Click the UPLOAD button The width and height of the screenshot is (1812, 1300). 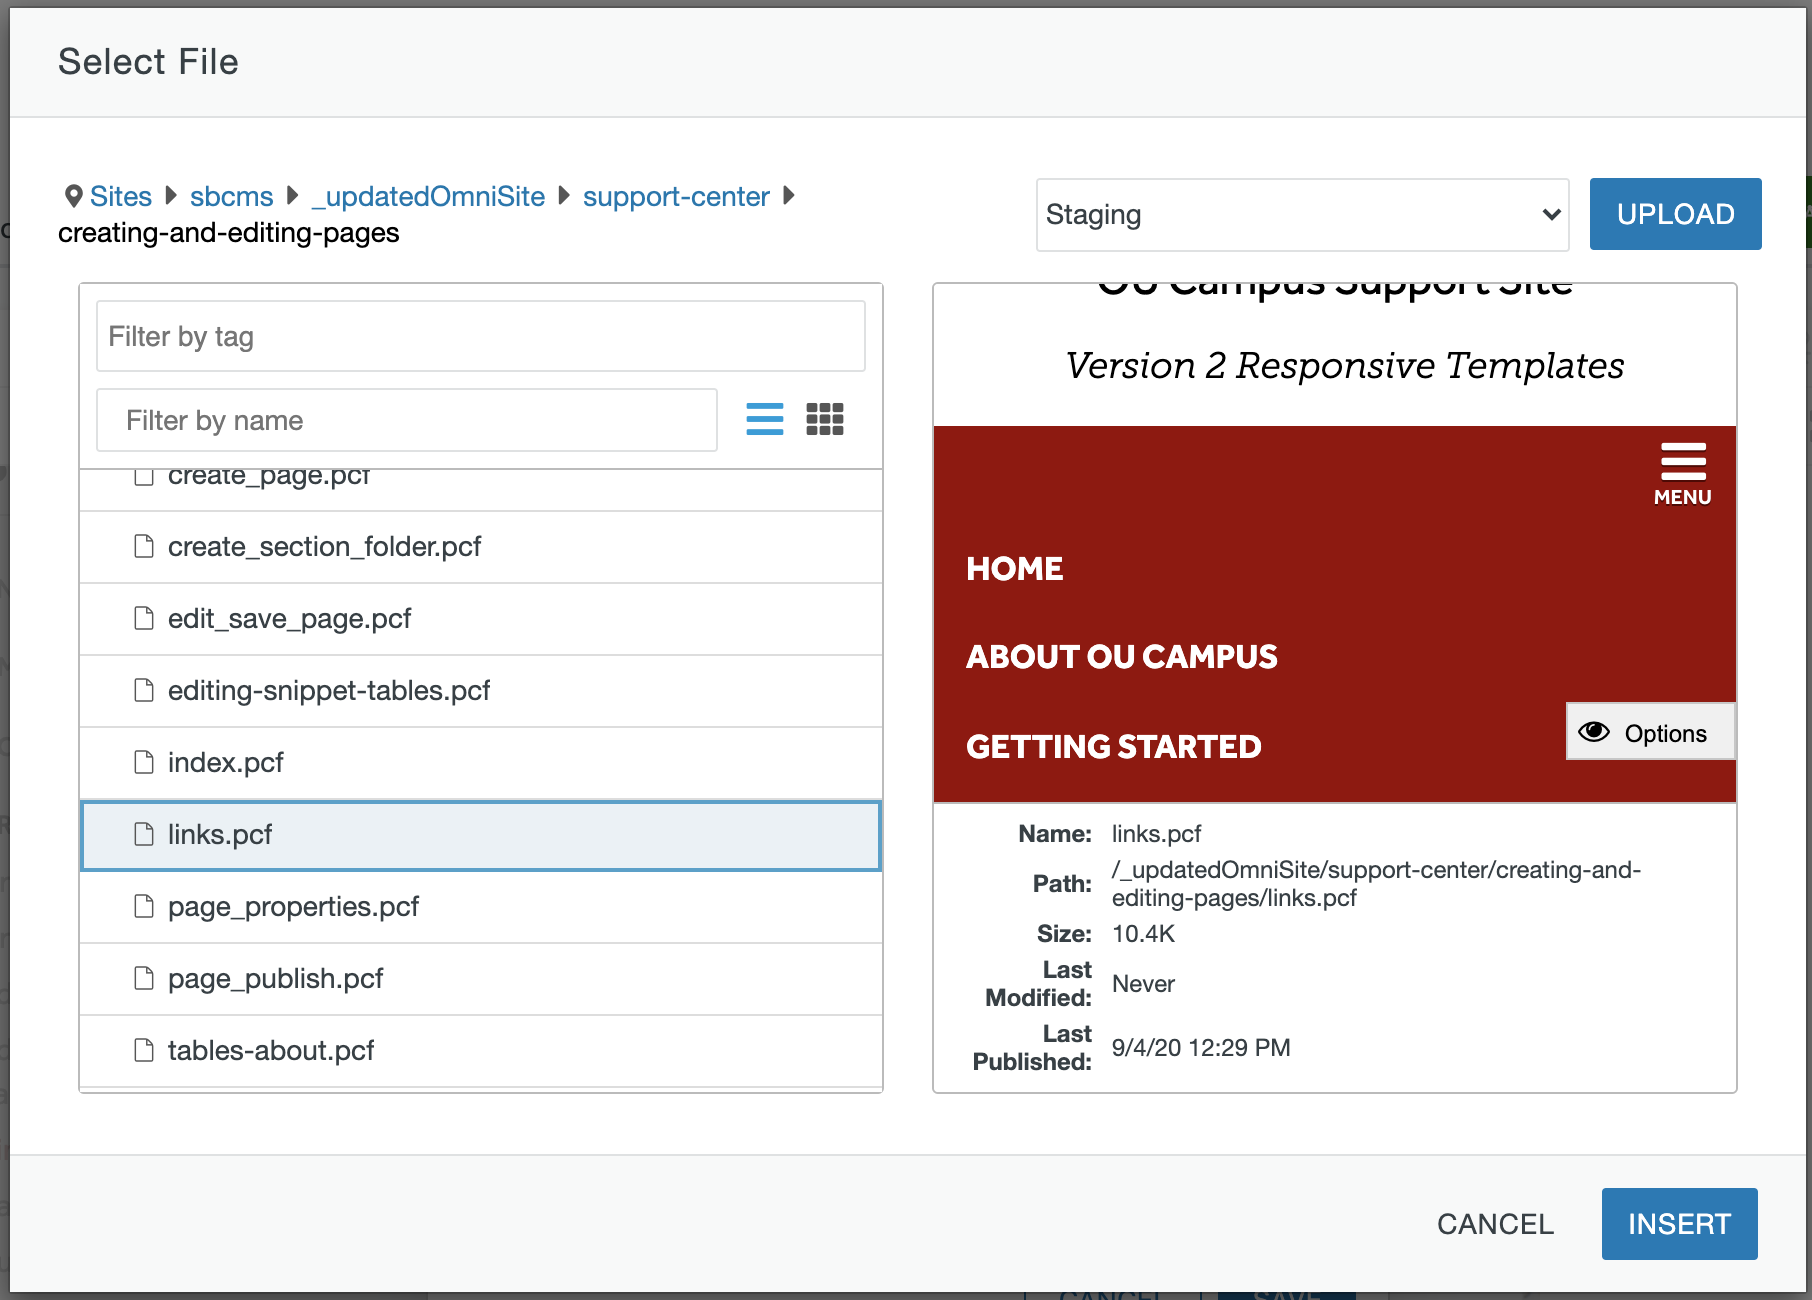(x=1675, y=214)
